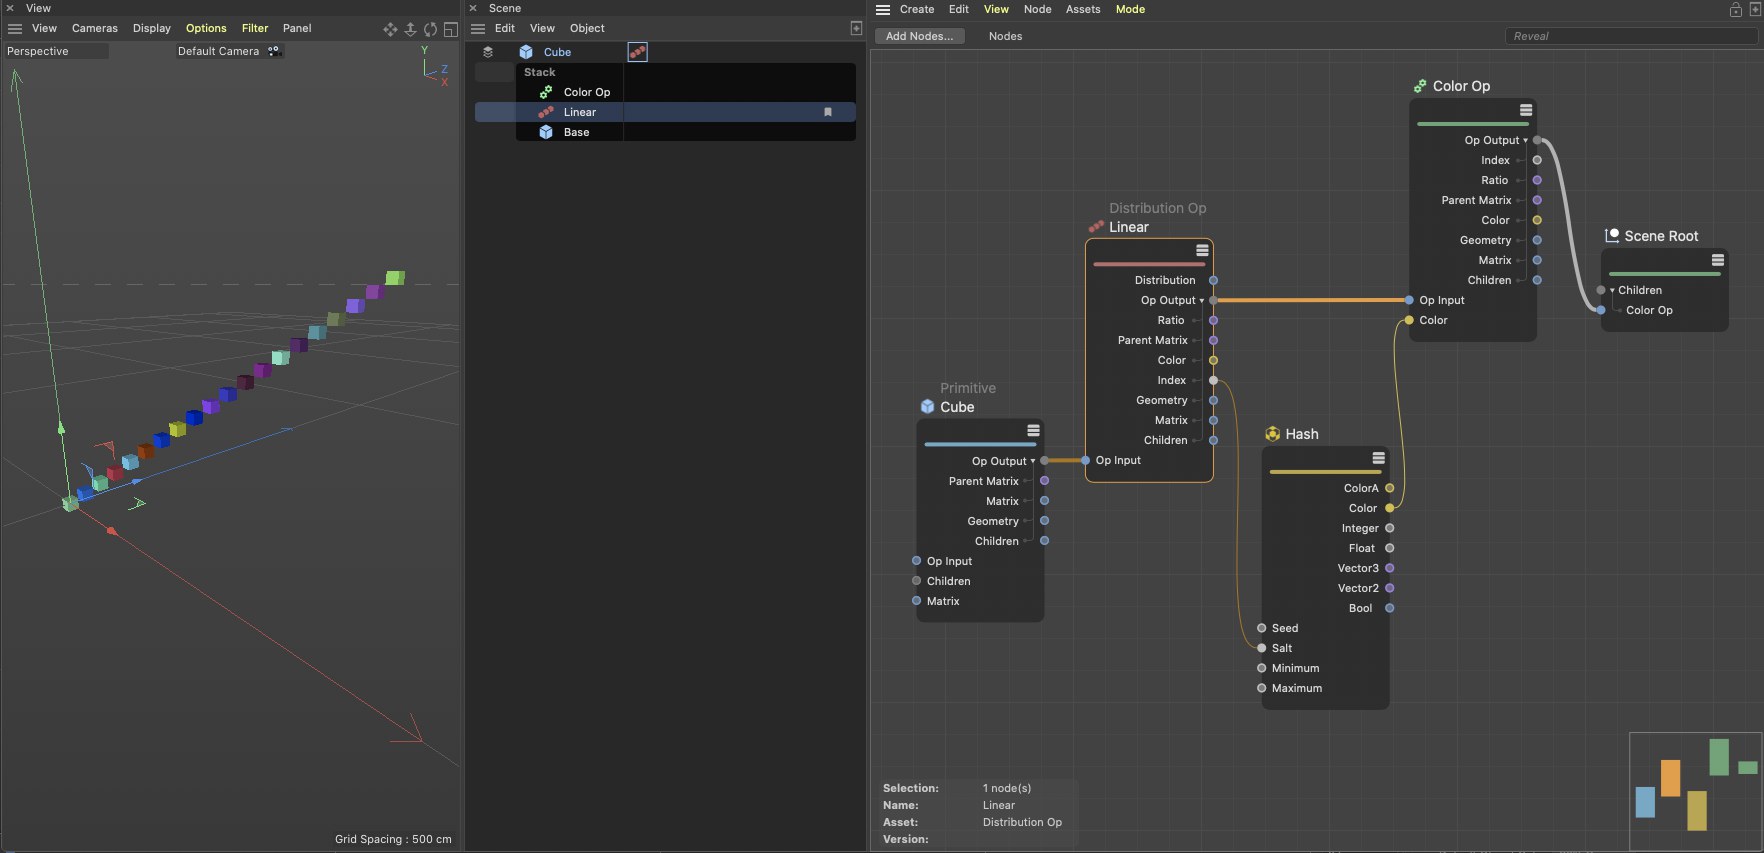The width and height of the screenshot is (1764, 853).
Task: Click the Nodes button beside Add Nodes
Action: click(1005, 36)
